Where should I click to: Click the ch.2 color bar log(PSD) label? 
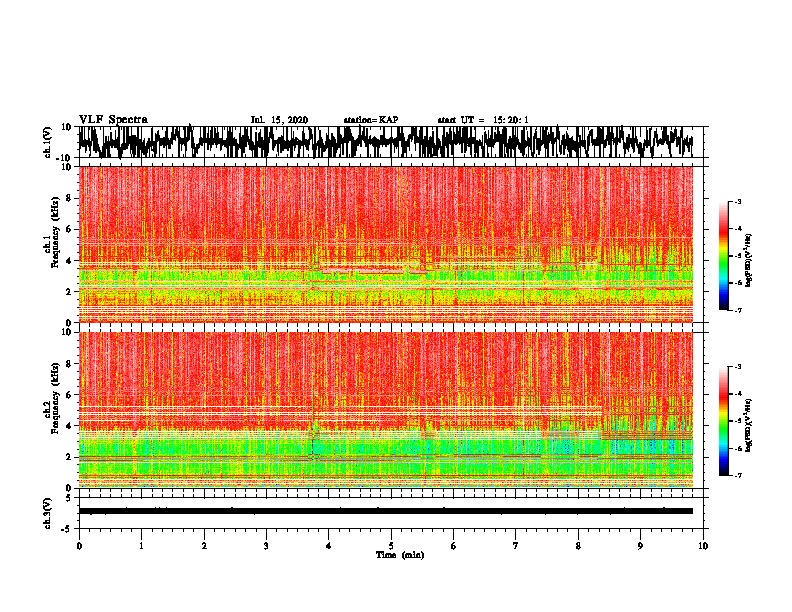point(748,425)
